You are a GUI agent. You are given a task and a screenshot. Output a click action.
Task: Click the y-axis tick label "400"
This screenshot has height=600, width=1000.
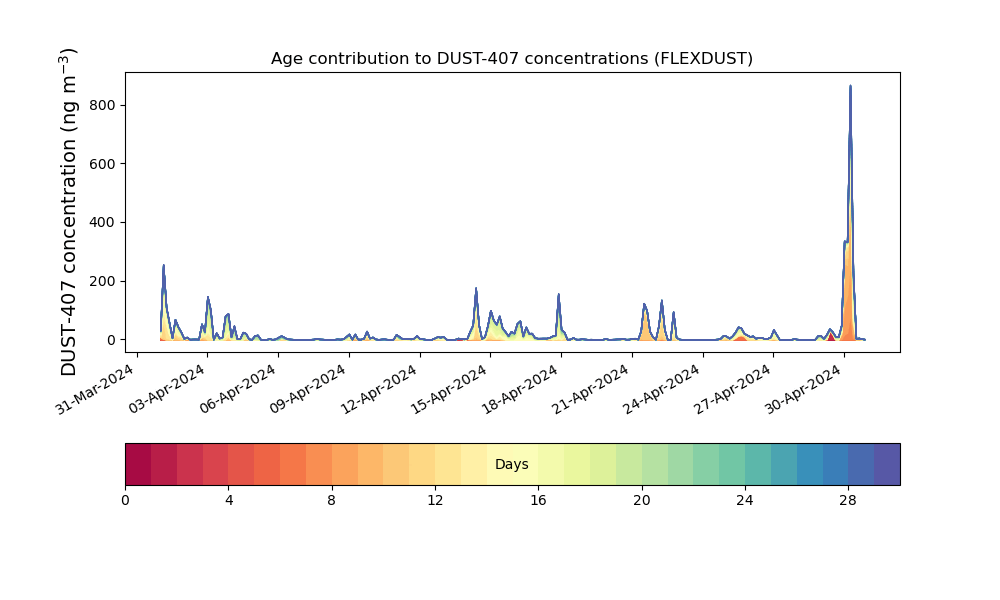coord(102,223)
